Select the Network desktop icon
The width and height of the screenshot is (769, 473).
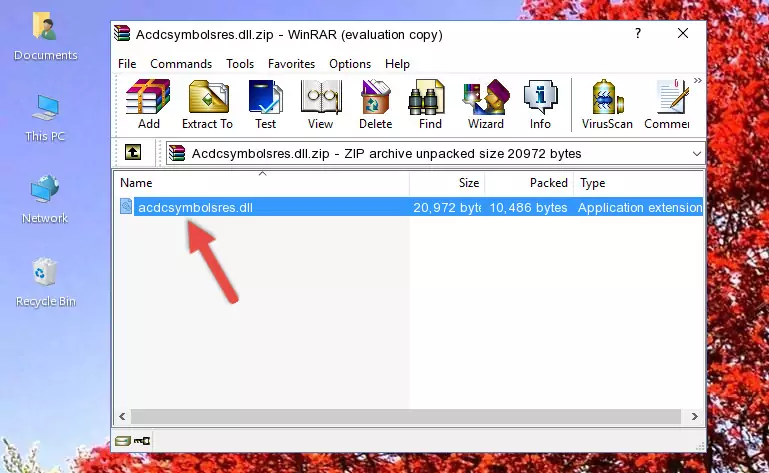pos(45,199)
